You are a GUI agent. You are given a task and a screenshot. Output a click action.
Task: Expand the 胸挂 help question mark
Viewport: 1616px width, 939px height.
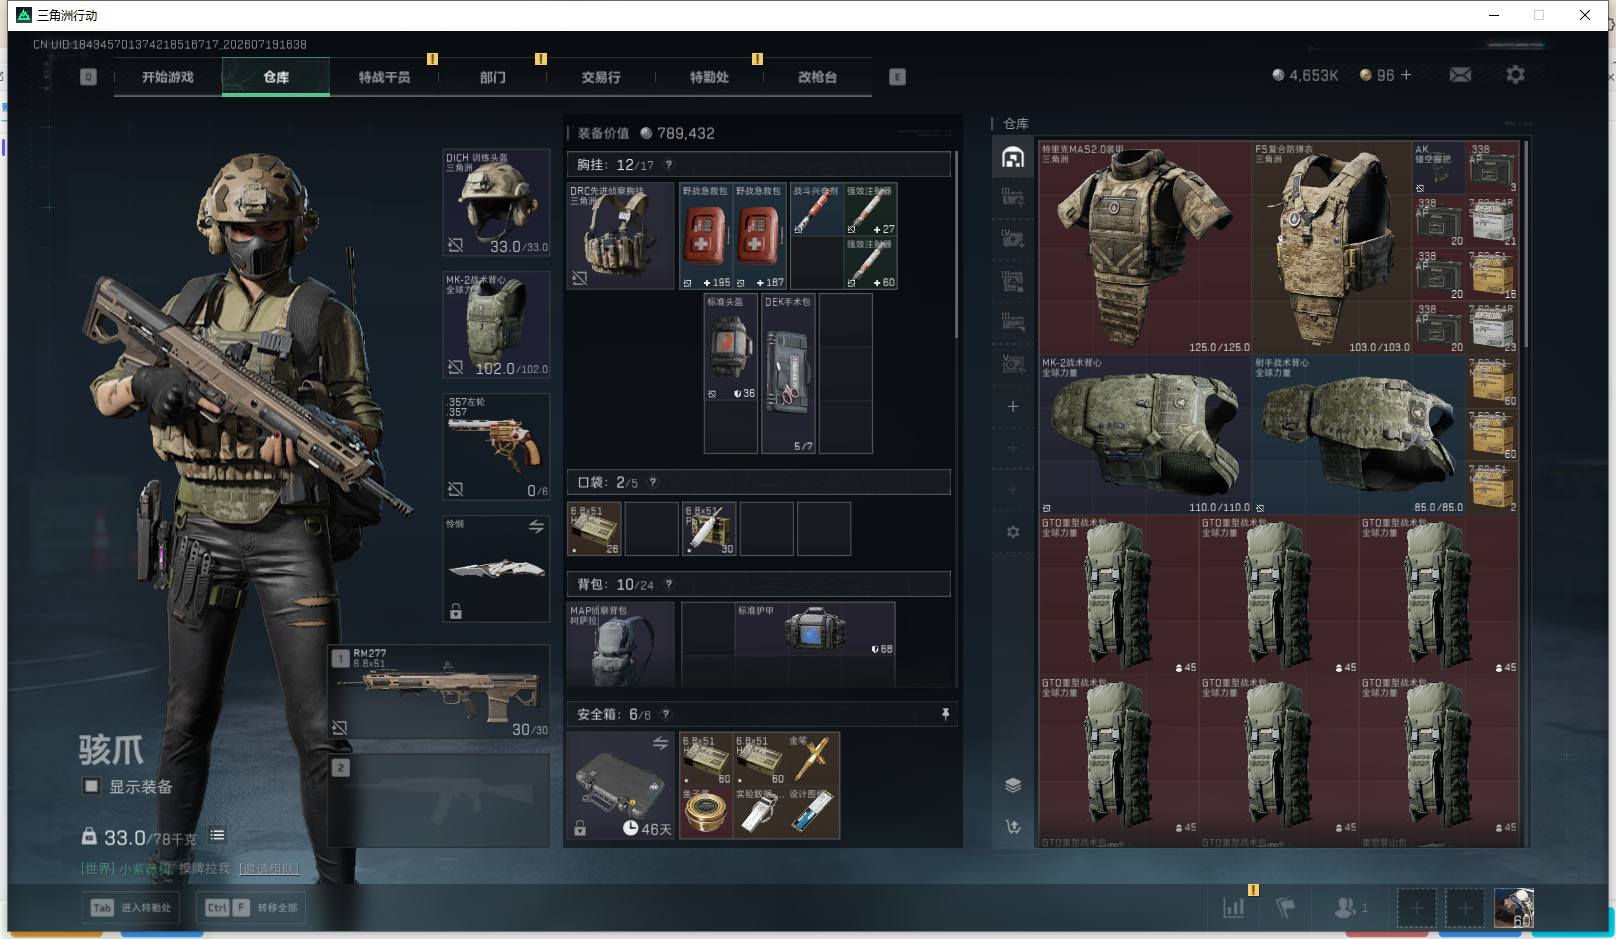(x=669, y=165)
